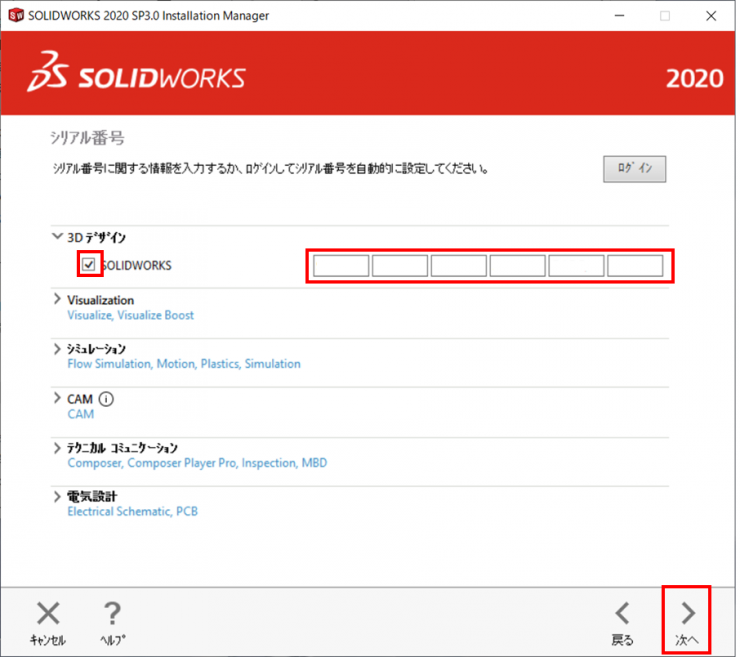
Task: Collapse the 3D デザイン section
Action: [x=57, y=236]
